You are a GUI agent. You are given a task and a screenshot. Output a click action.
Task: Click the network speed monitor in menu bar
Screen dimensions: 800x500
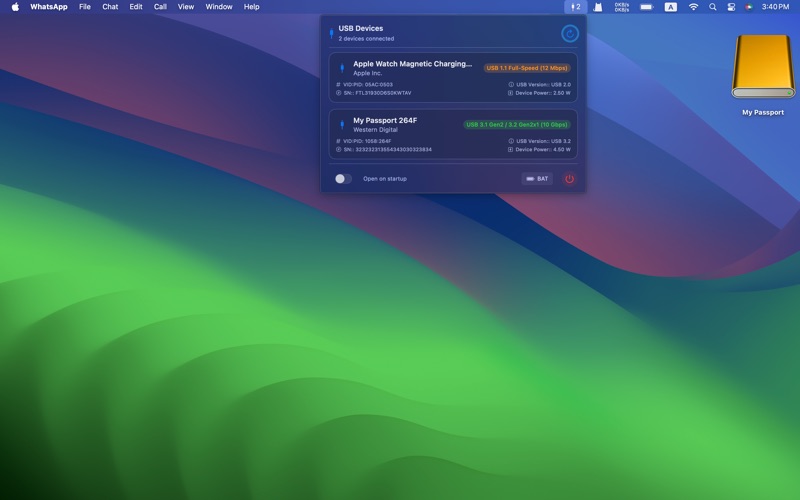click(622, 7)
